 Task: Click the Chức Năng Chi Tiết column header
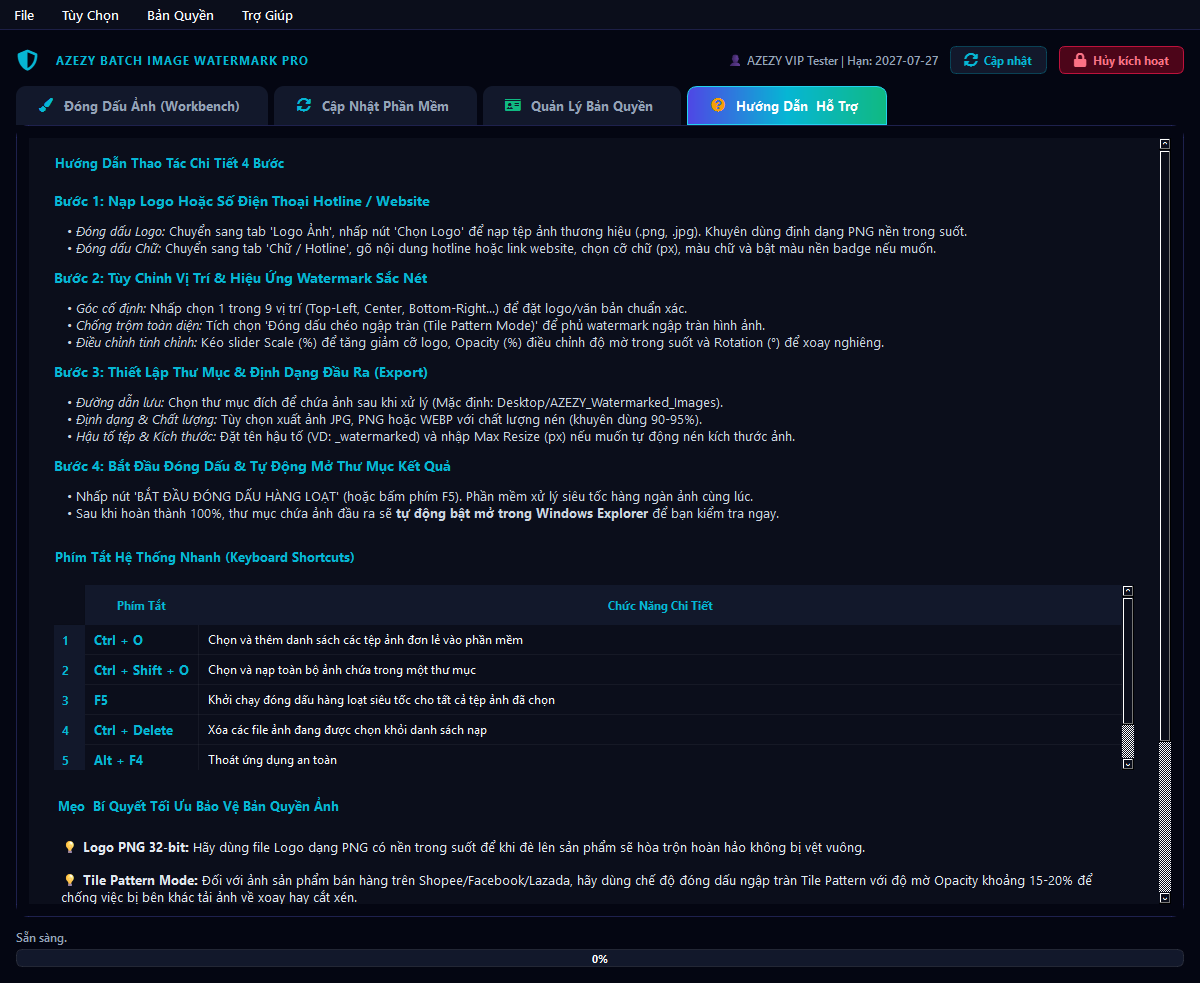coord(660,606)
